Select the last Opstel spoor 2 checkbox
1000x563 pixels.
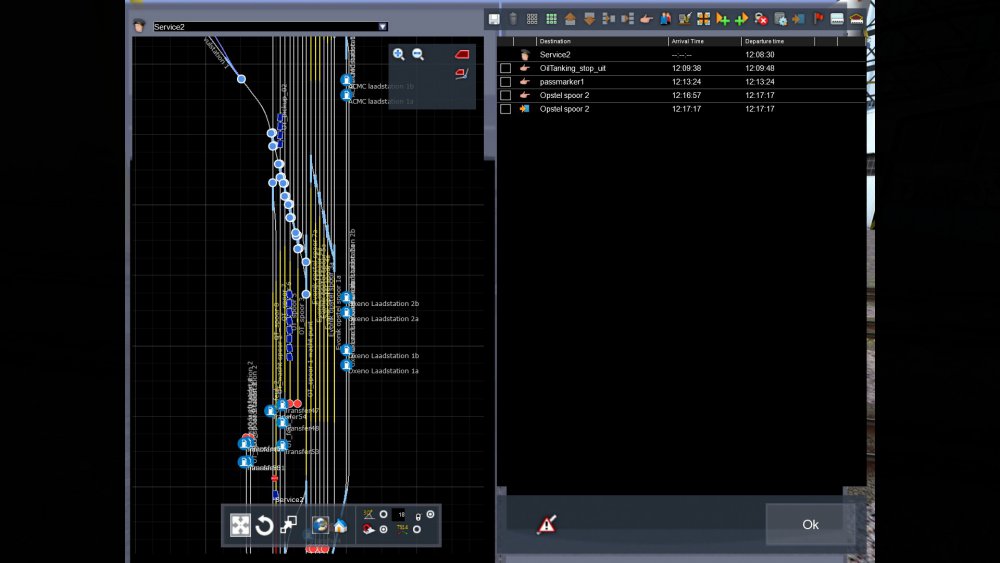(x=506, y=108)
